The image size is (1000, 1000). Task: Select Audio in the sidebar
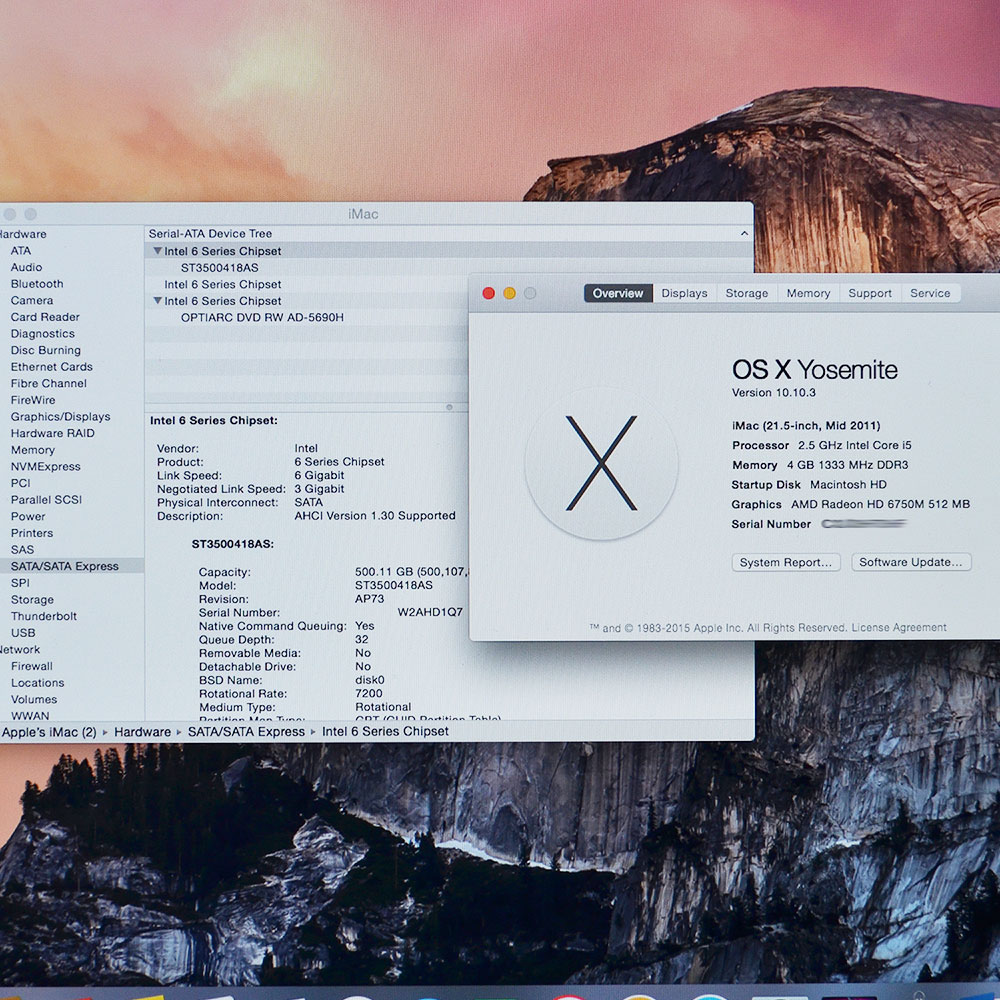coord(26,267)
